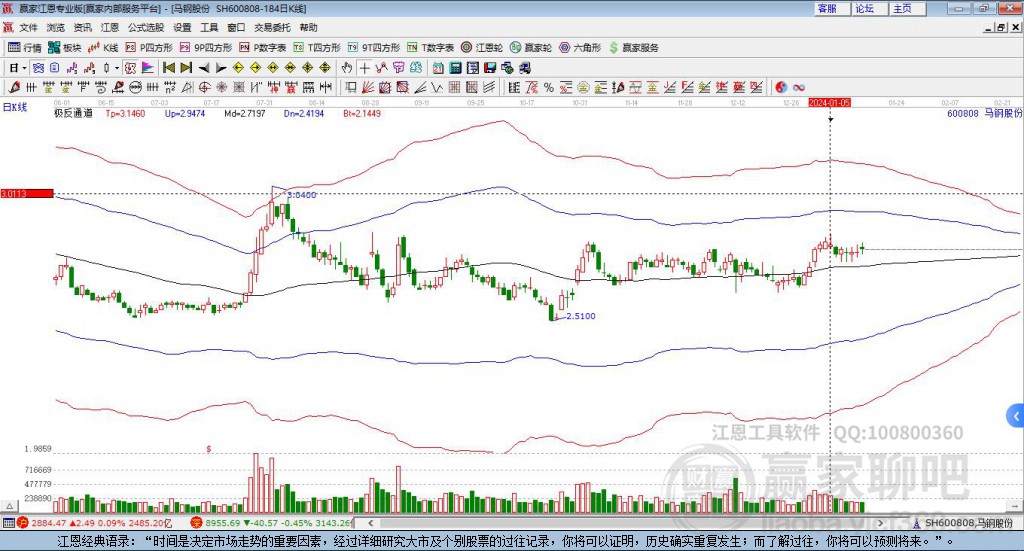Click the Tp=3.1460 indicator value

tap(125, 114)
